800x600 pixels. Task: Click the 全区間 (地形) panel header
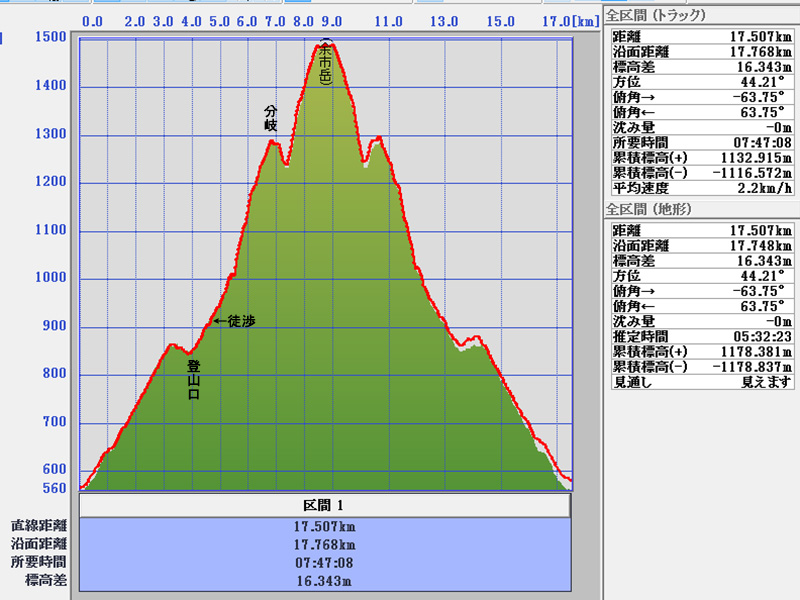tap(649, 209)
